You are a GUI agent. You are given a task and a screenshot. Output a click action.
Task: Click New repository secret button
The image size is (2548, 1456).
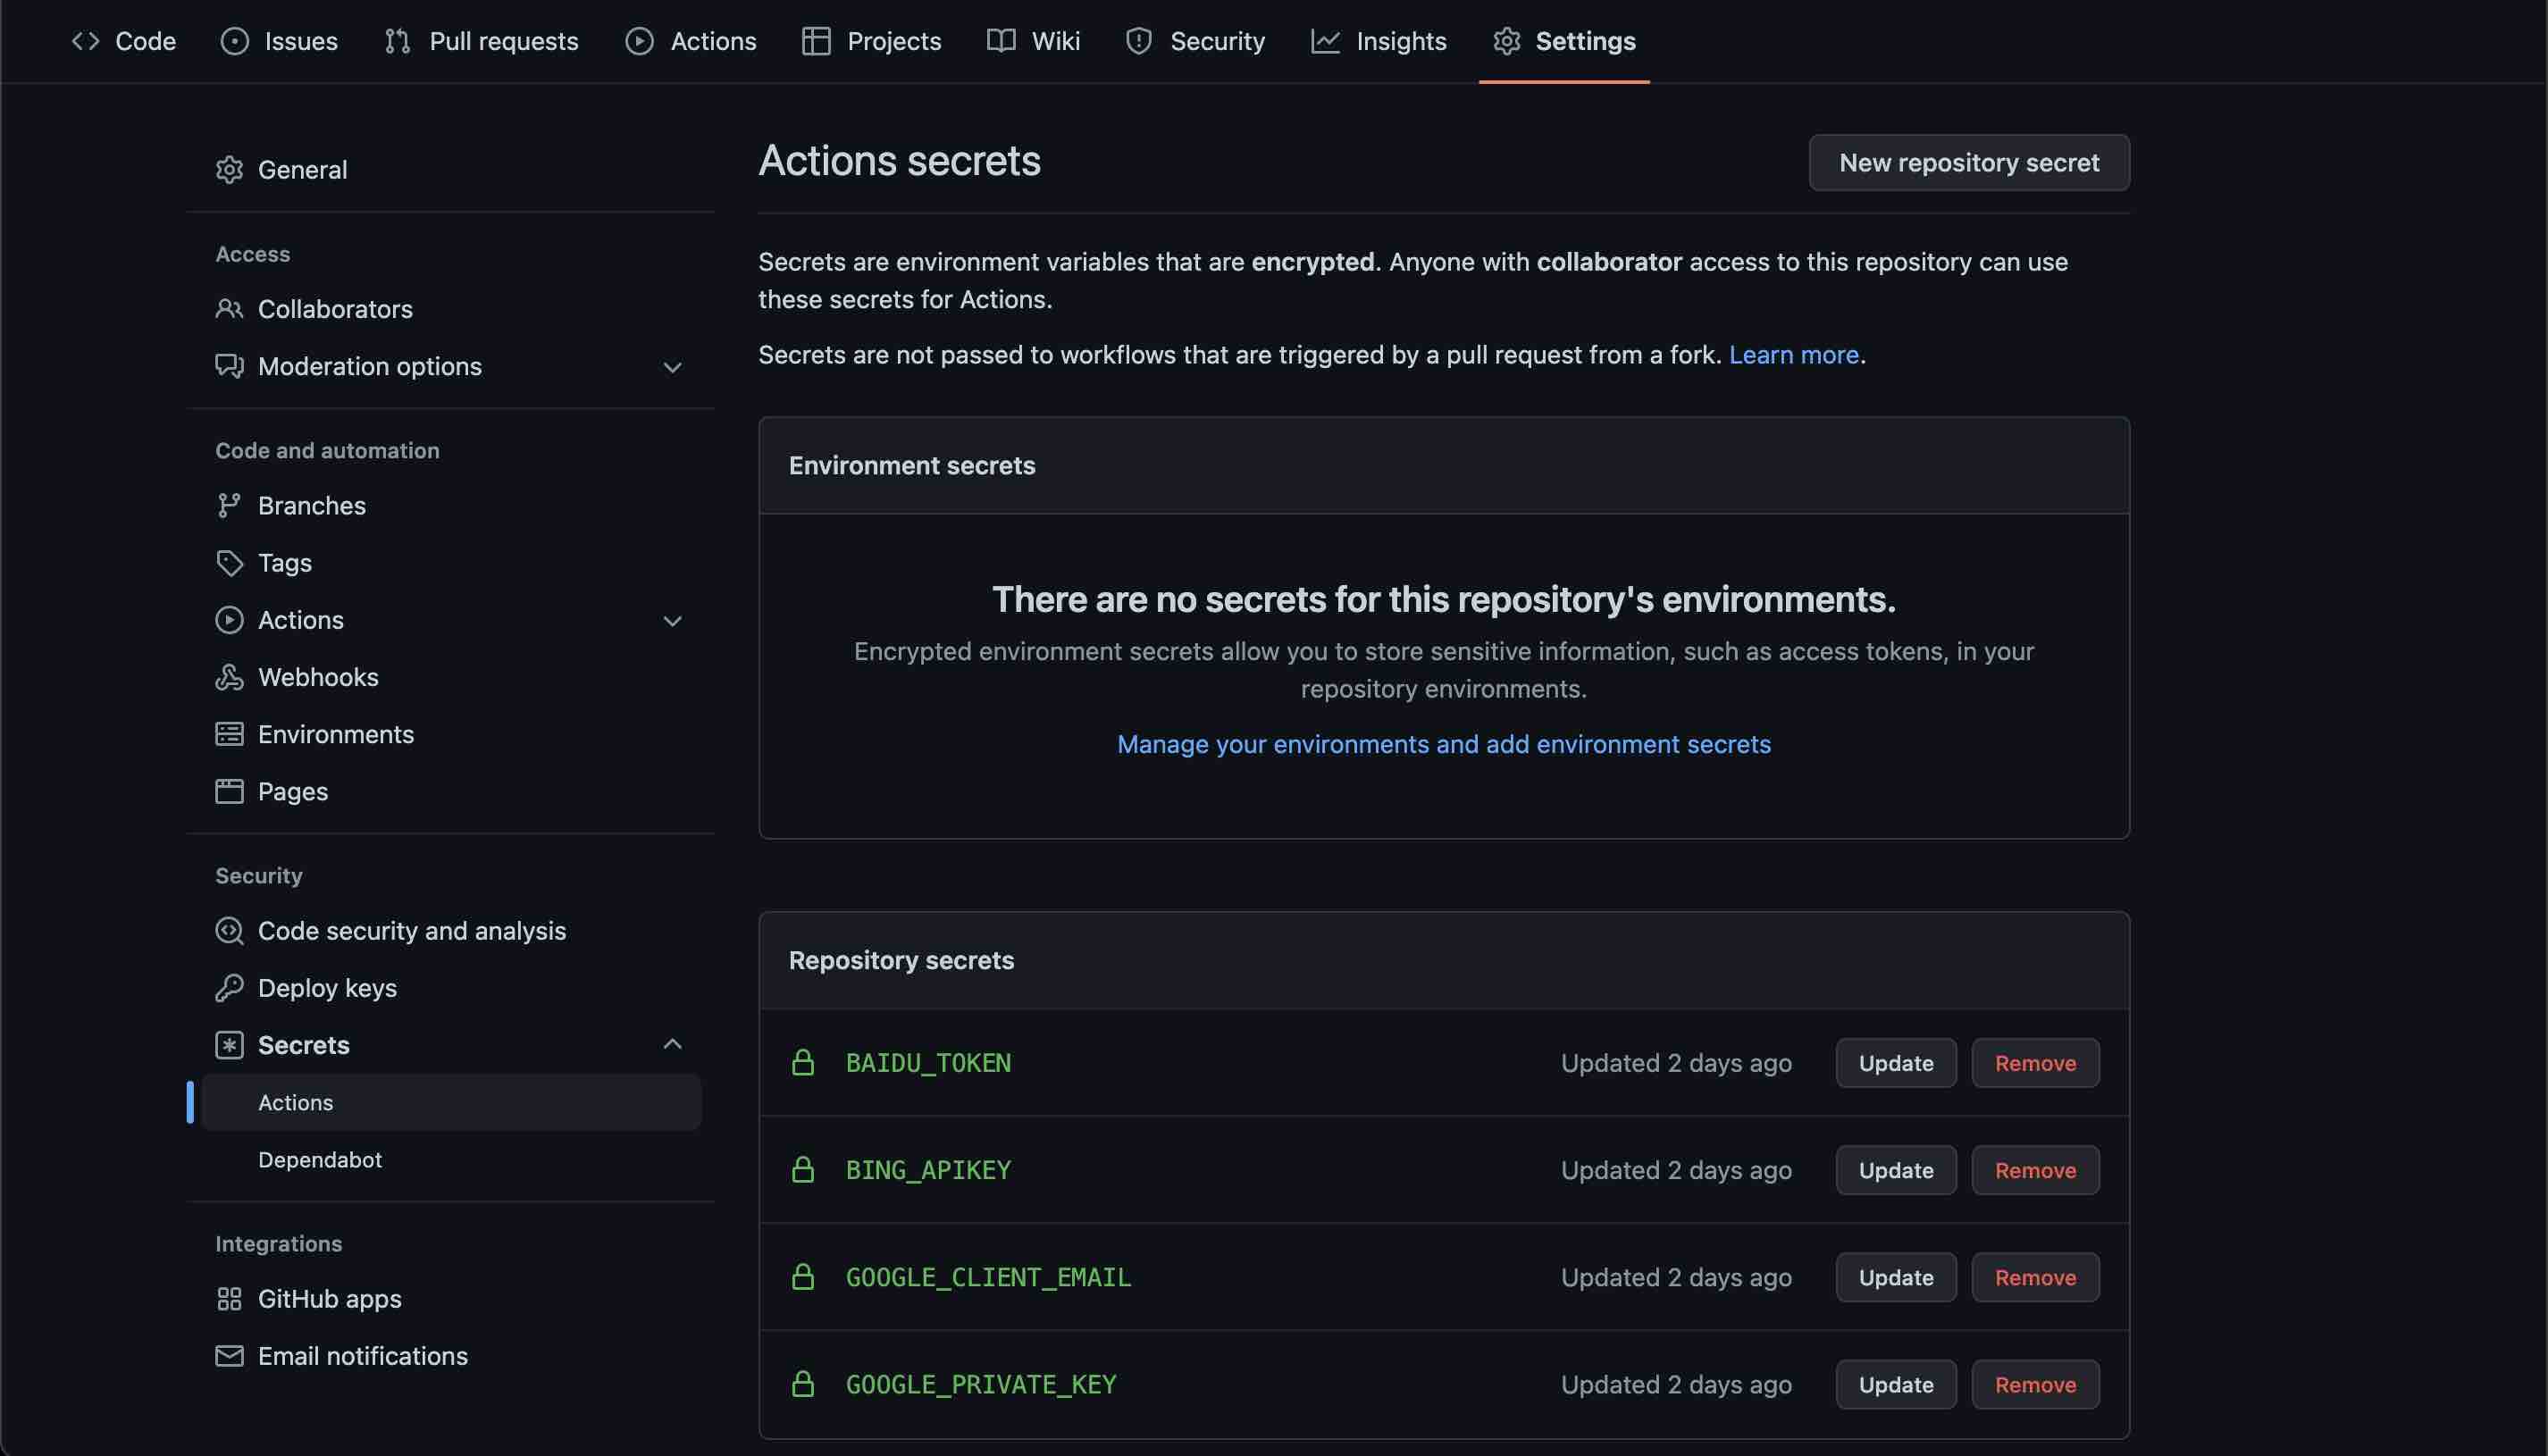[x=1968, y=163]
